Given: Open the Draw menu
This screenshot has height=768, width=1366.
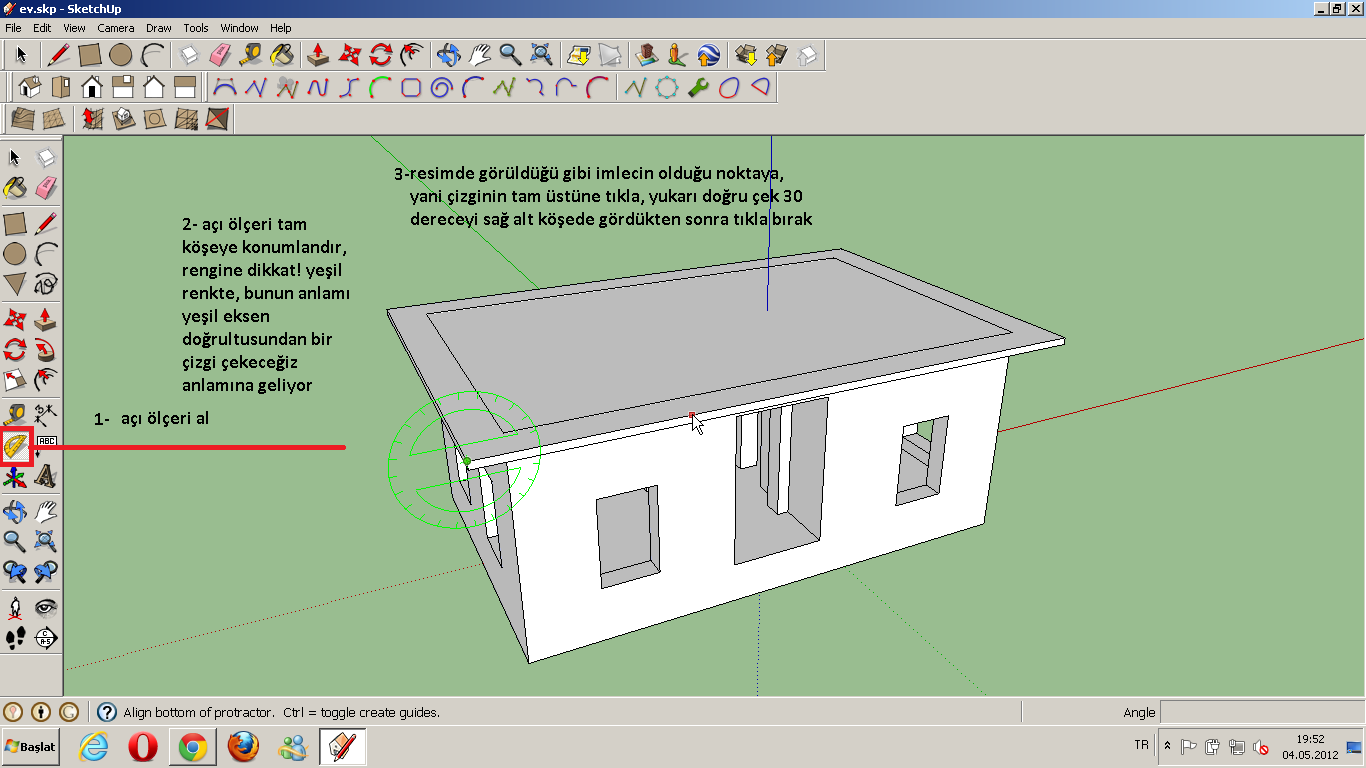Looking at the screenshot, I should click(x=158, y=28).
